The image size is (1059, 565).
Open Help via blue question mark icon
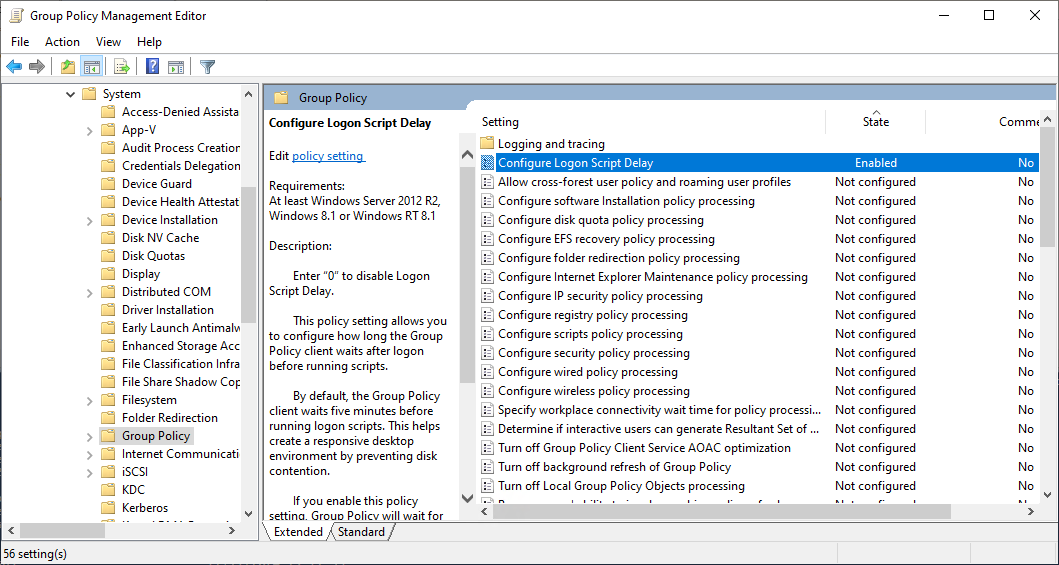pos(152,67)
